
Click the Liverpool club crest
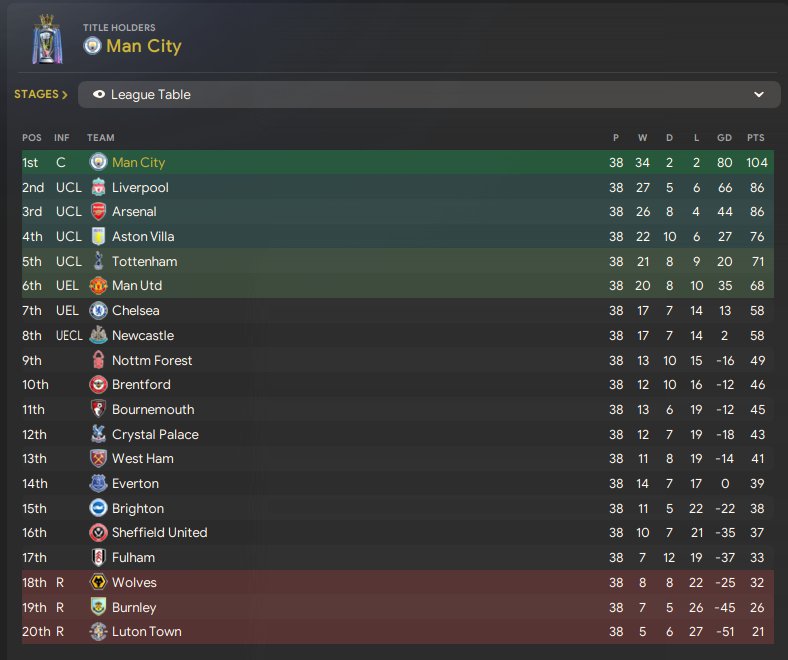click(98, 187)
